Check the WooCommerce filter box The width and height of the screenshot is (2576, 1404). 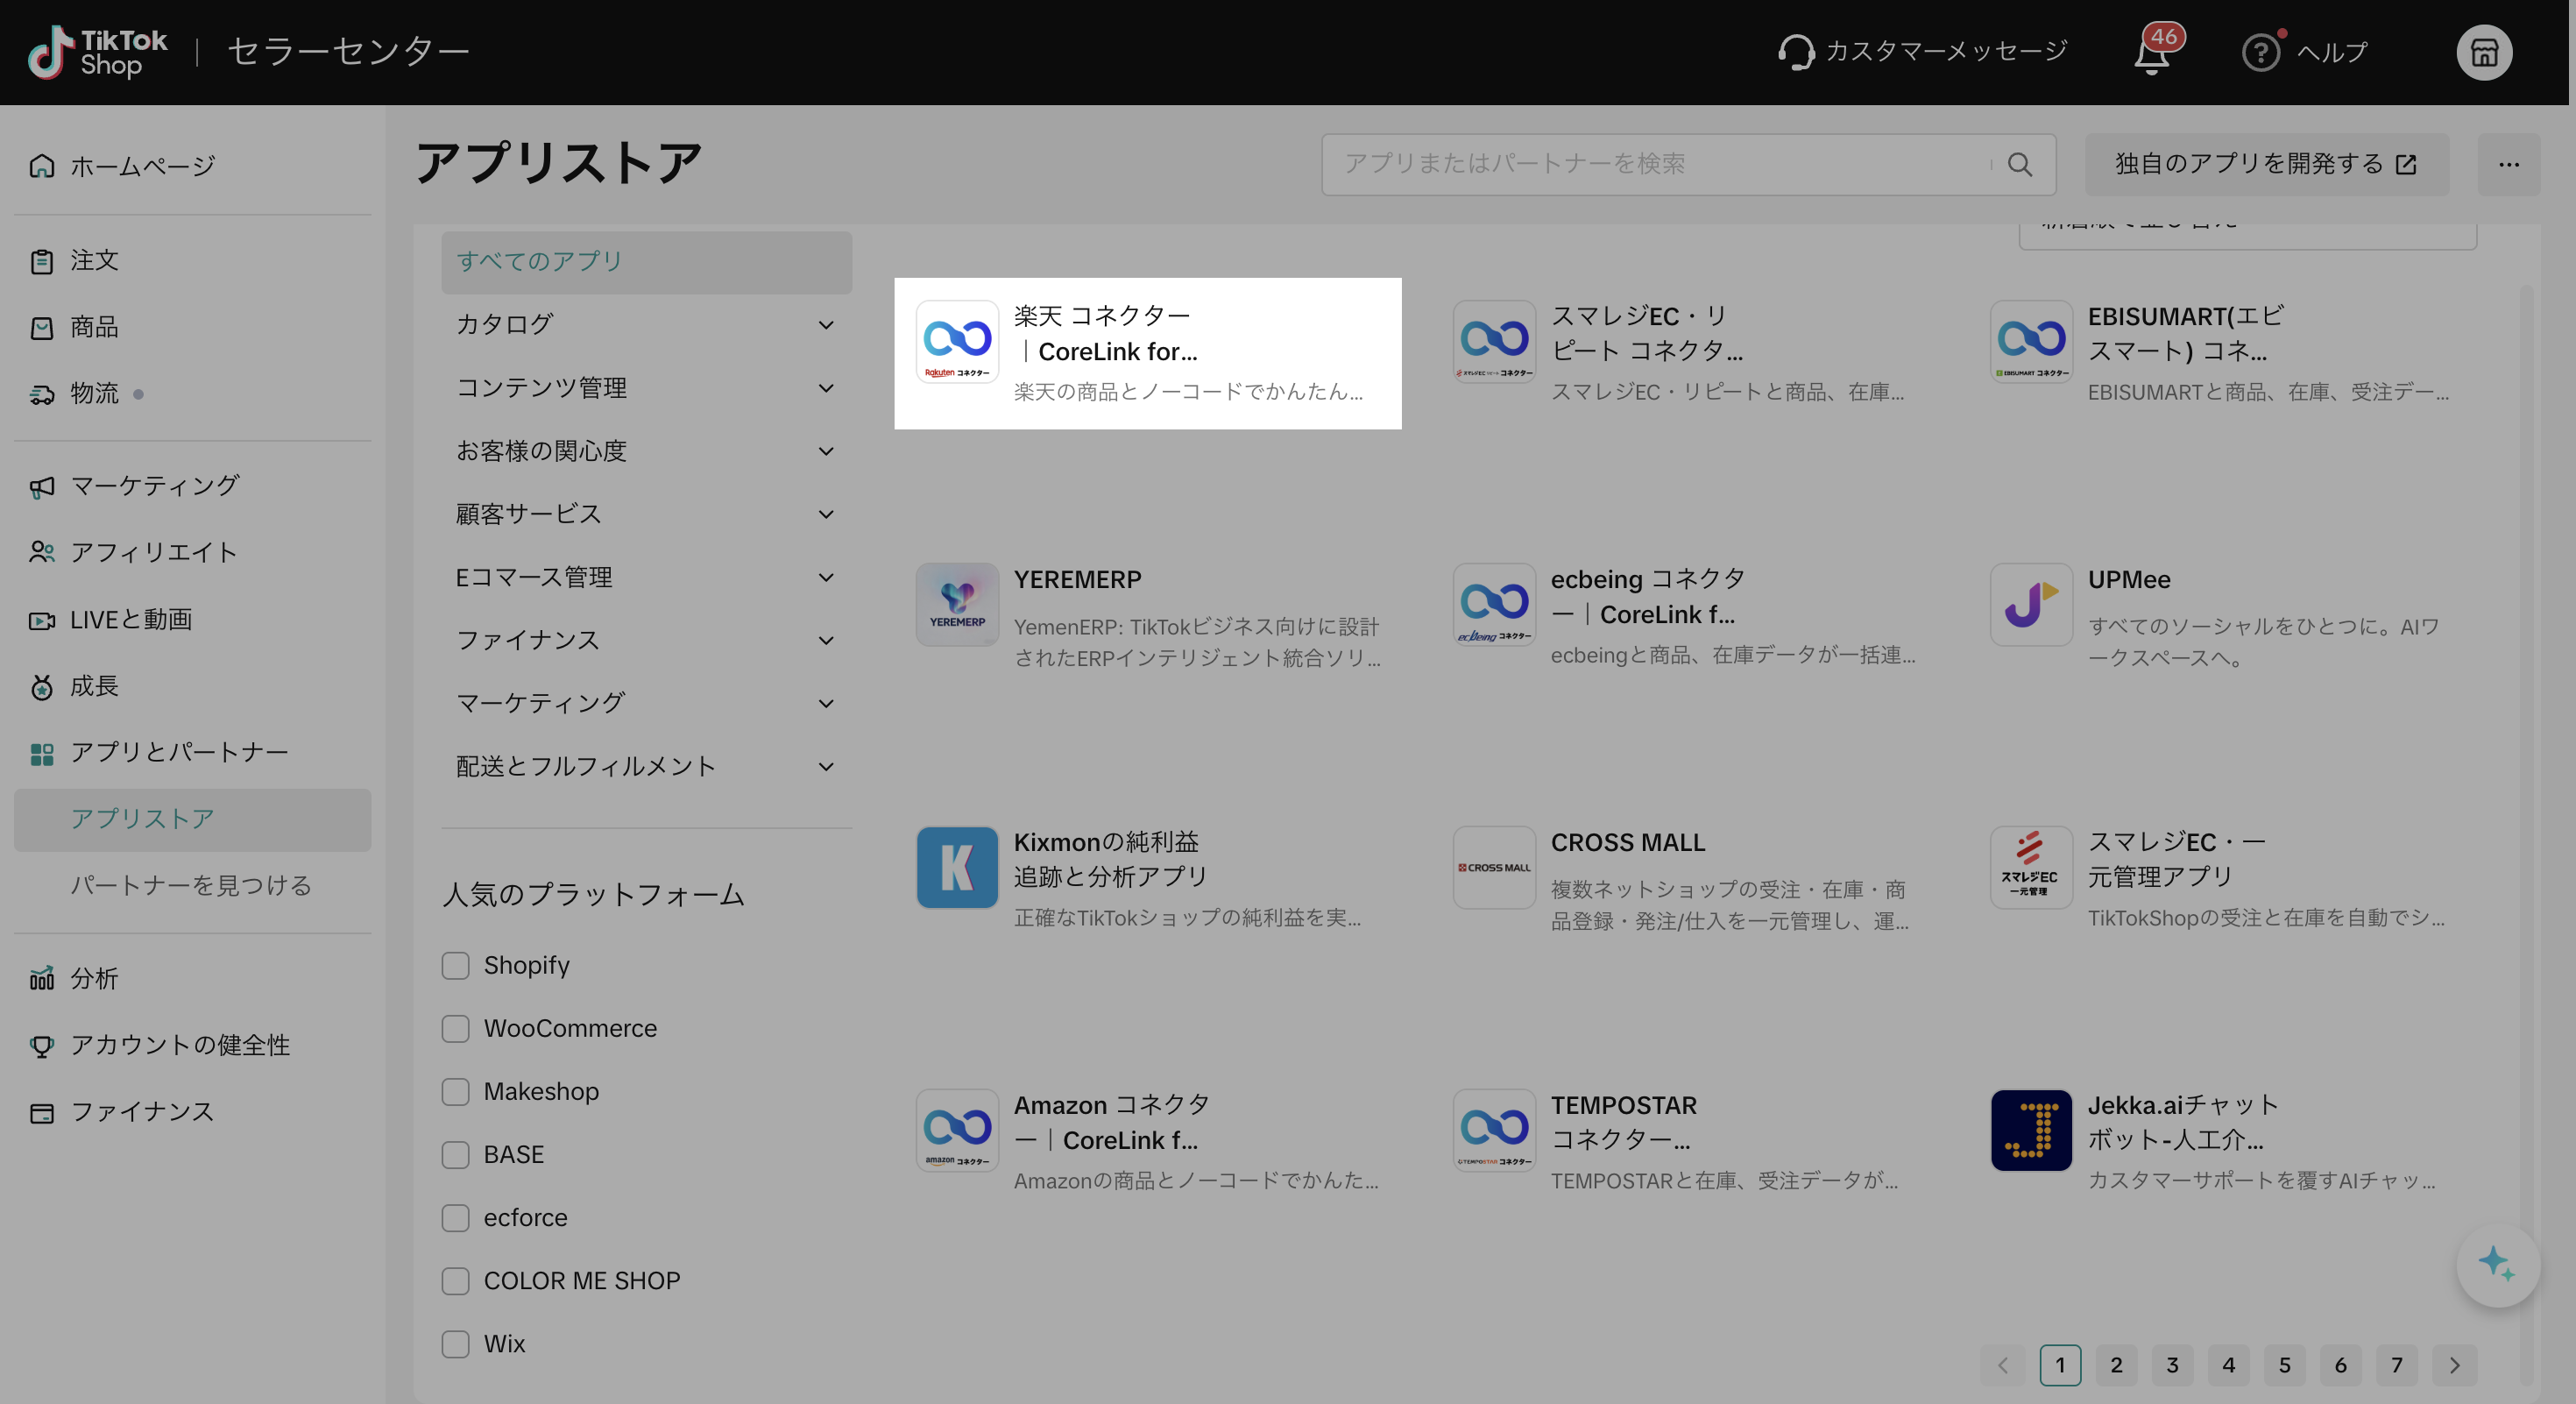coord(456,1028)
